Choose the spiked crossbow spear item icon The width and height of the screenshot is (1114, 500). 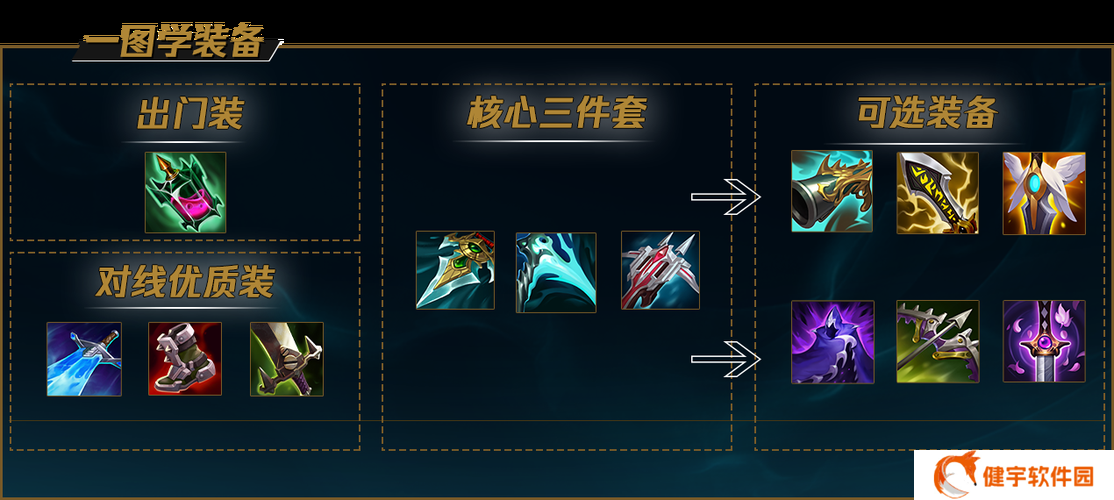938,342
